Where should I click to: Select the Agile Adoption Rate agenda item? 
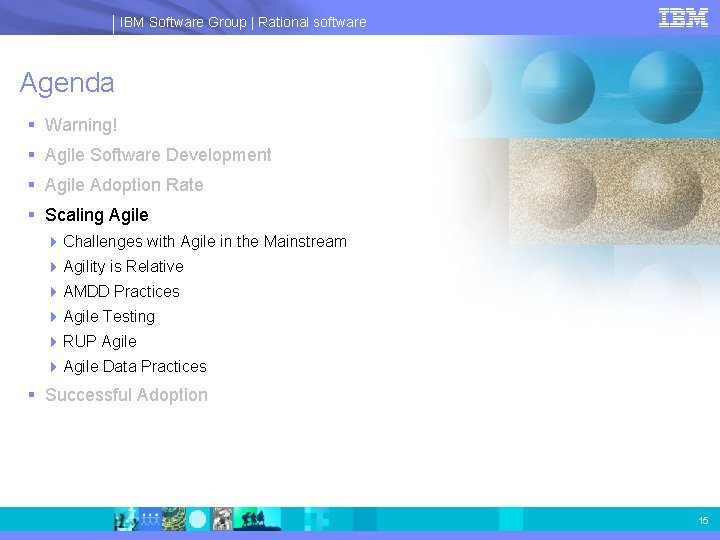click(x=124, y=185)
